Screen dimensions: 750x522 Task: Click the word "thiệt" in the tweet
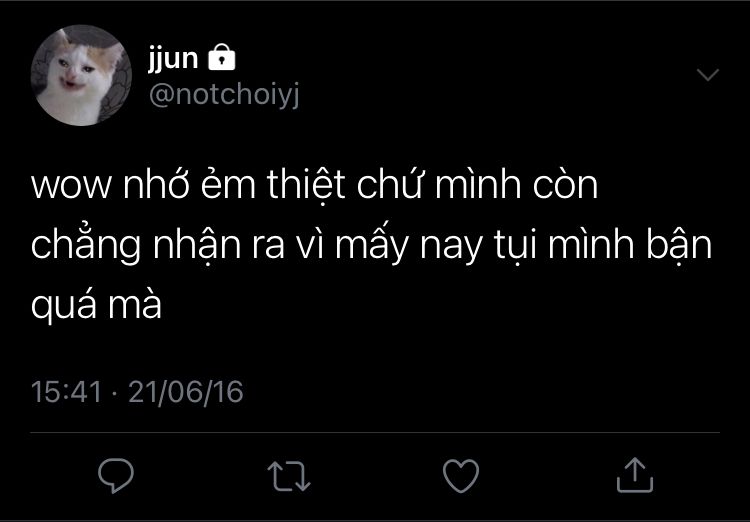pyautogui.click(x=306, y=184)
